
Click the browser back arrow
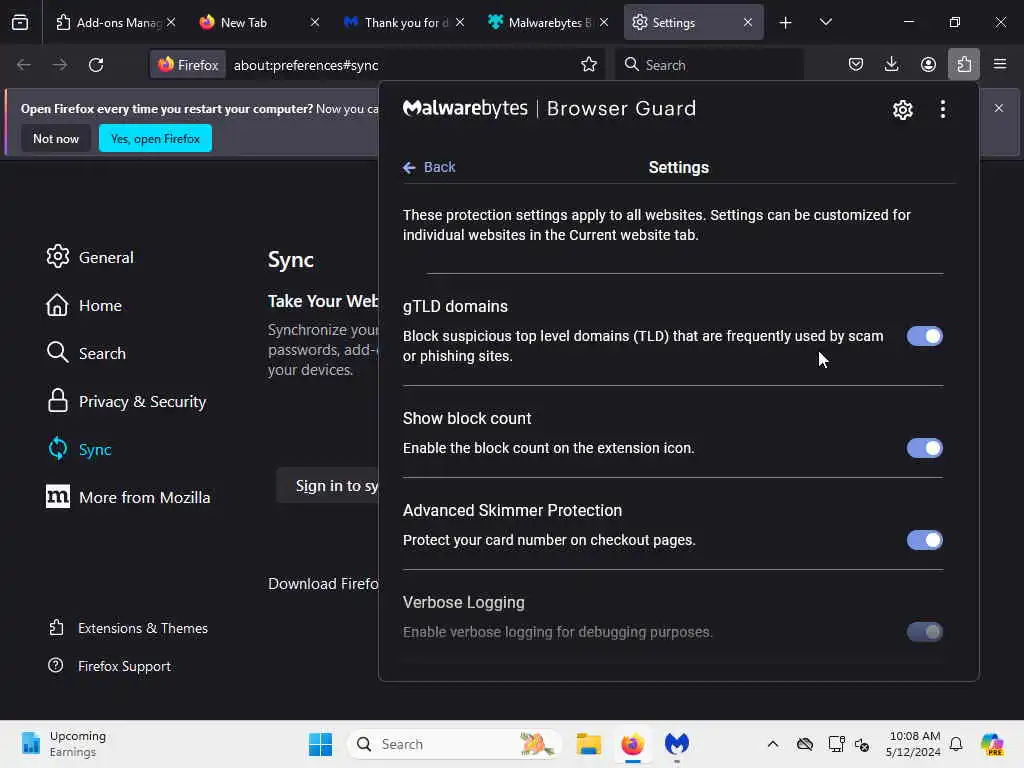pos(24,65)
